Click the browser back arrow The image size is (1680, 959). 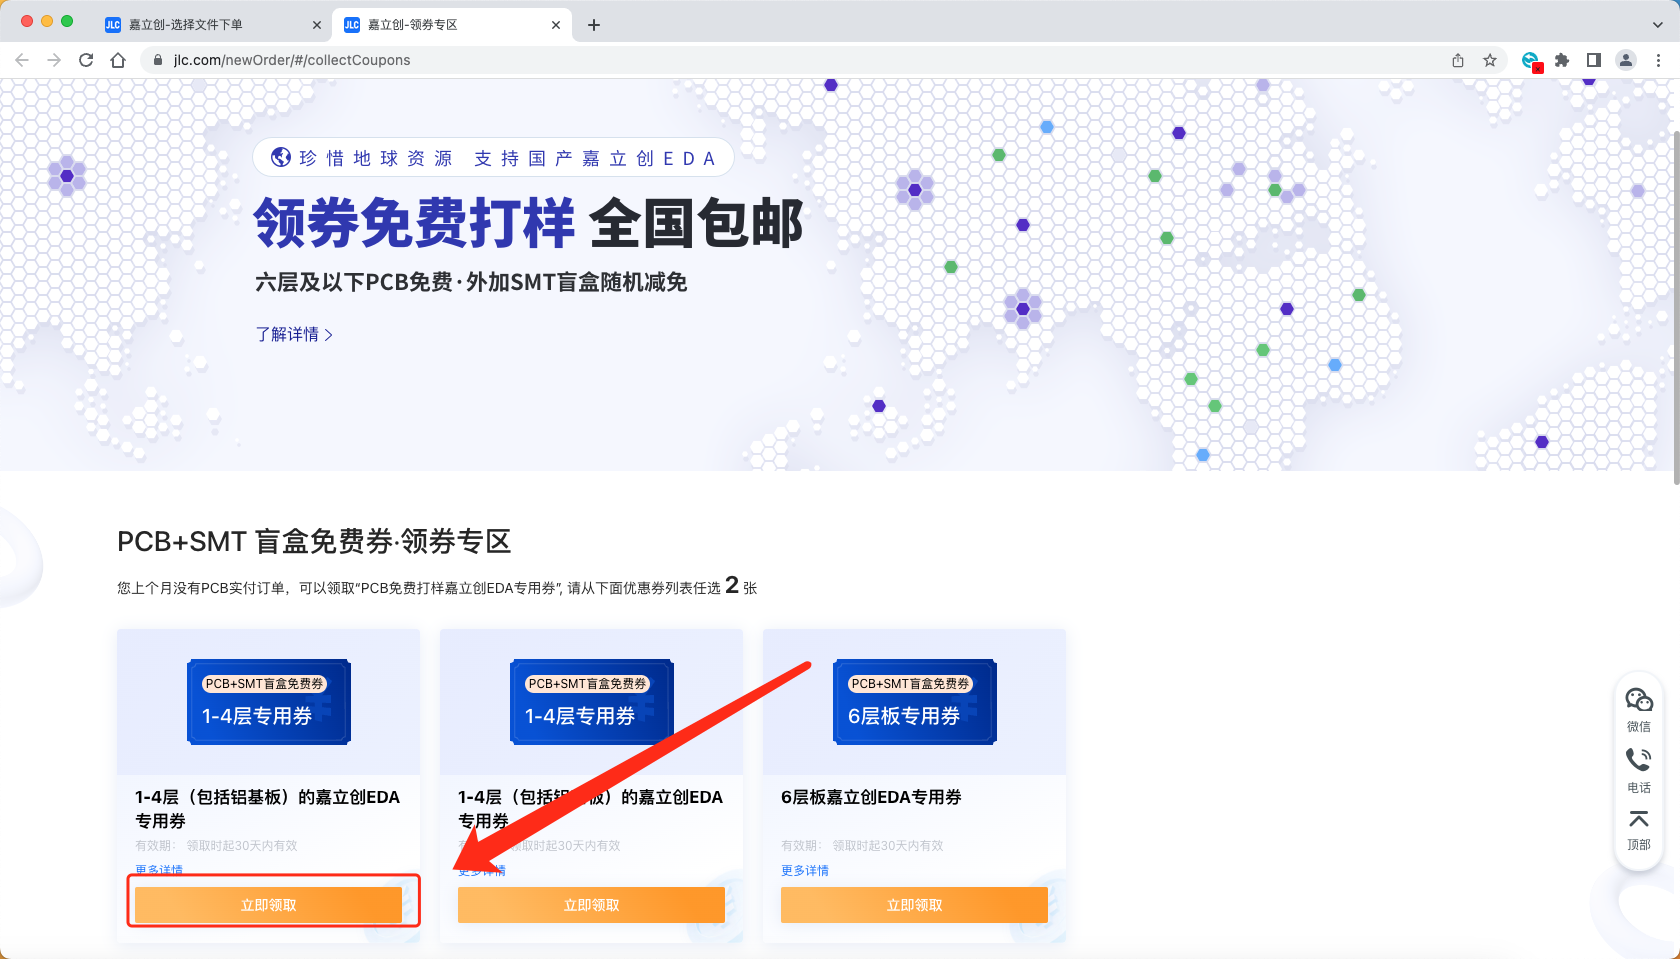(22, 60)
